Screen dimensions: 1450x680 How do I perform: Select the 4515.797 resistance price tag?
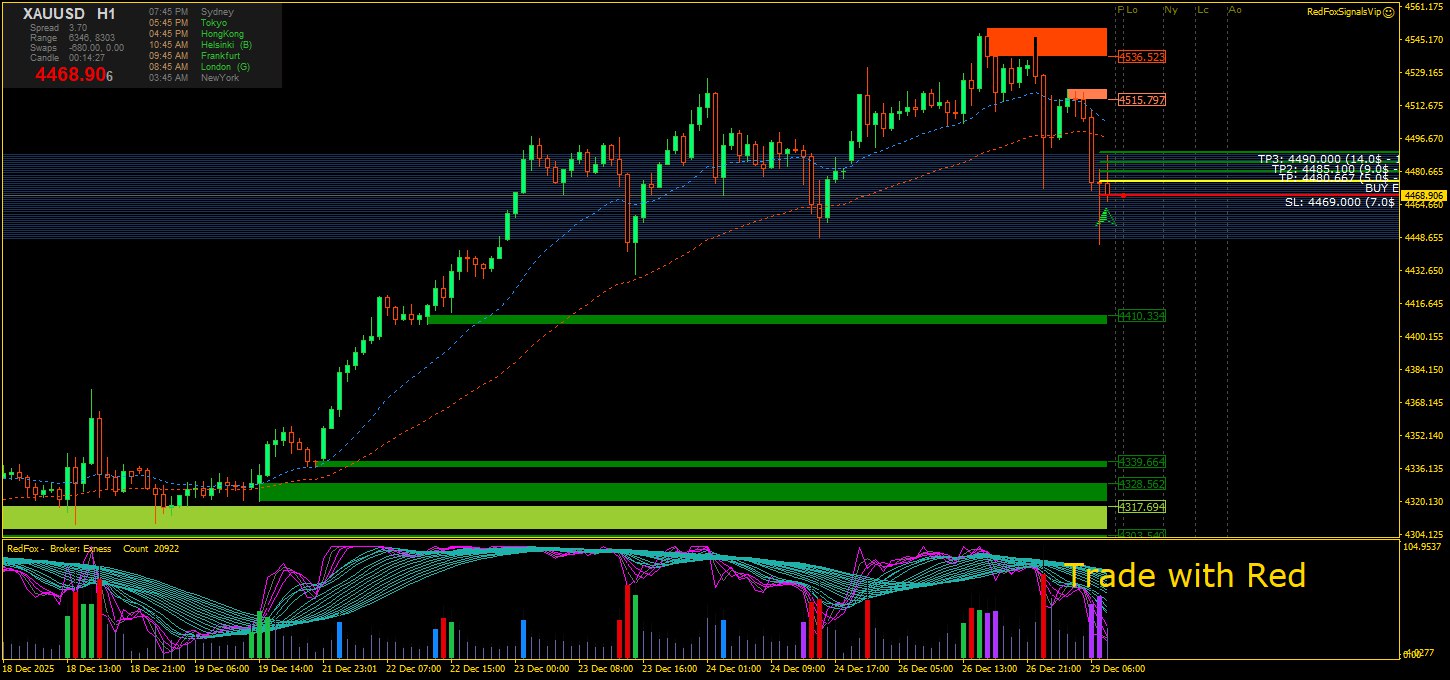[1142, 101]
